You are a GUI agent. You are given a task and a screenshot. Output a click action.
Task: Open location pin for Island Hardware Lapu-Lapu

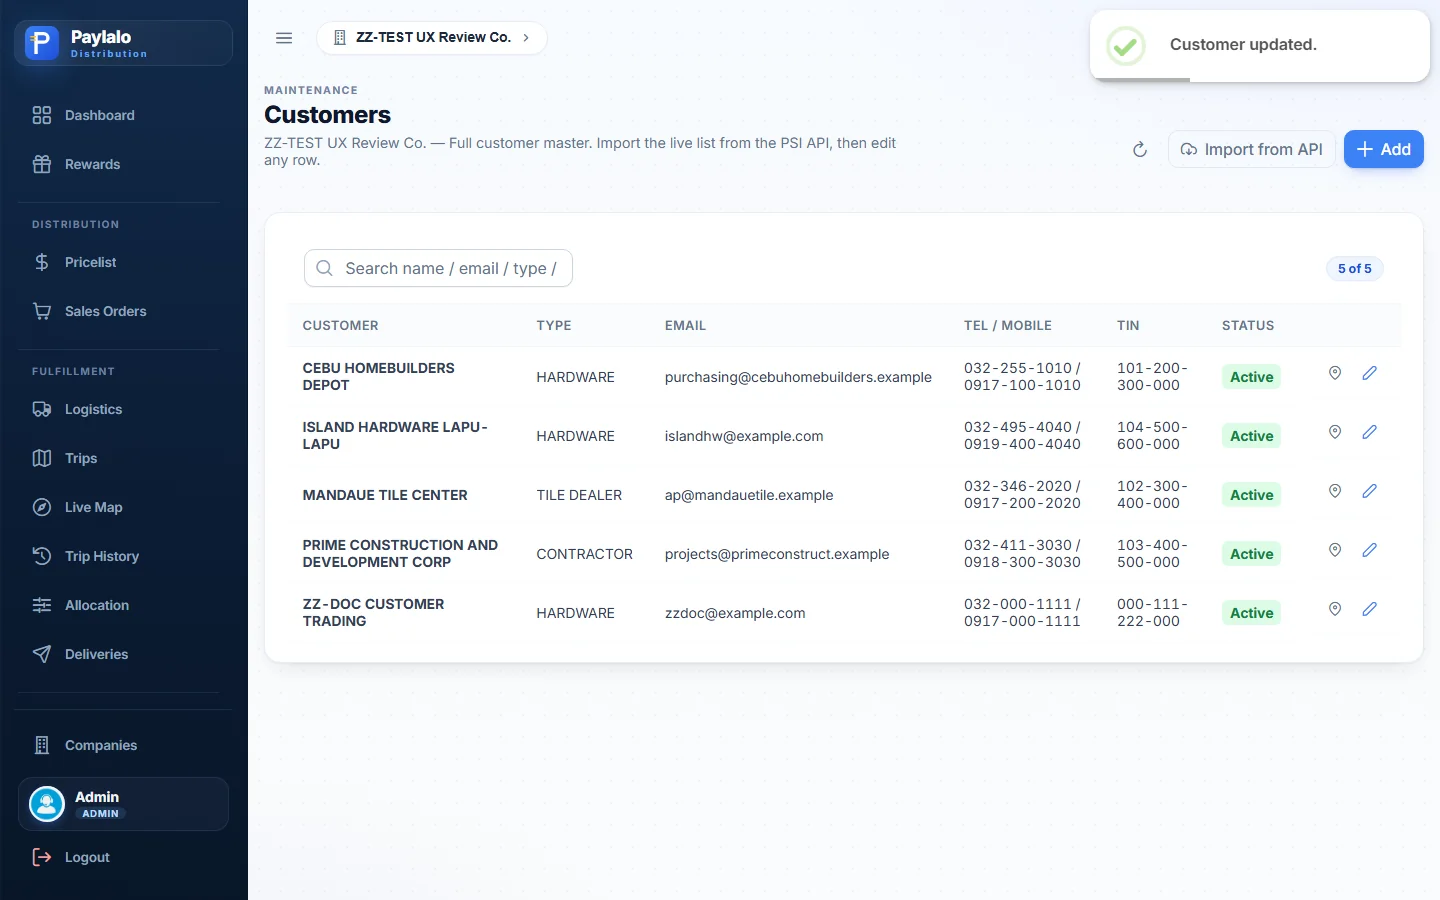coord(1334,432)
